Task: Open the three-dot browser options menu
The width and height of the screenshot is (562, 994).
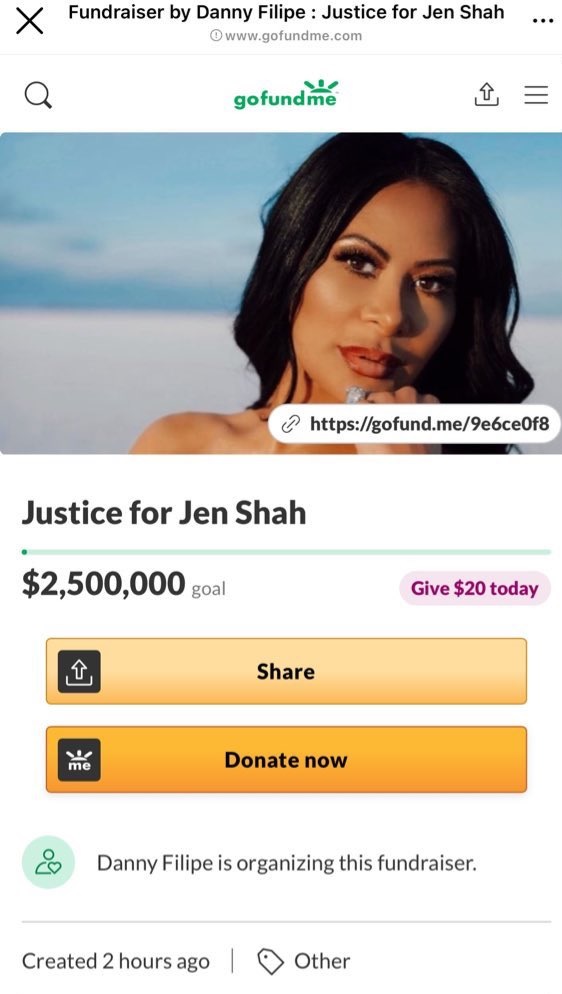Action: click(542, 21)
